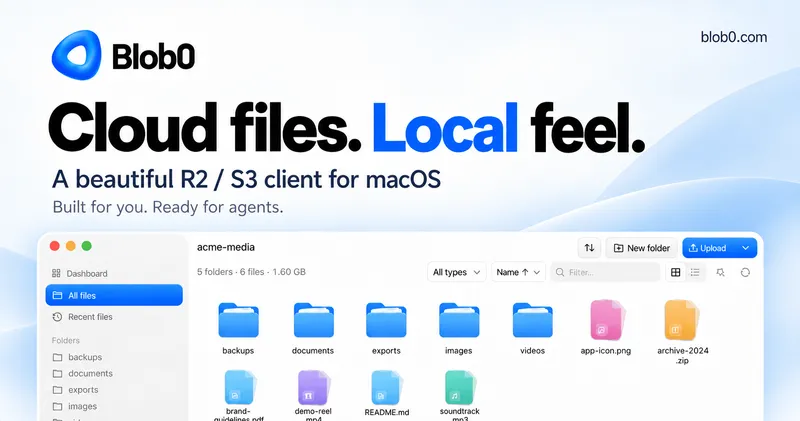Close the window with the red button
This screenshot has height=421, width=800.
point(55,246)
